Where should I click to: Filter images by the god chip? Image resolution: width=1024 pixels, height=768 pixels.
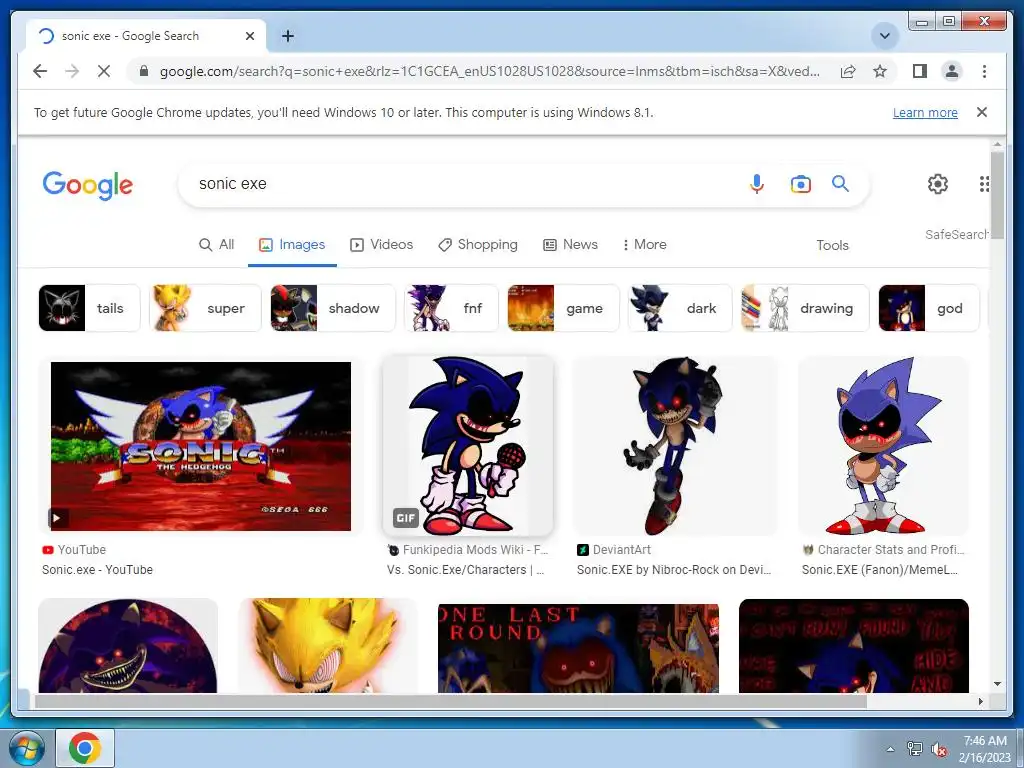pyautogui.click(x=929, y=308)
